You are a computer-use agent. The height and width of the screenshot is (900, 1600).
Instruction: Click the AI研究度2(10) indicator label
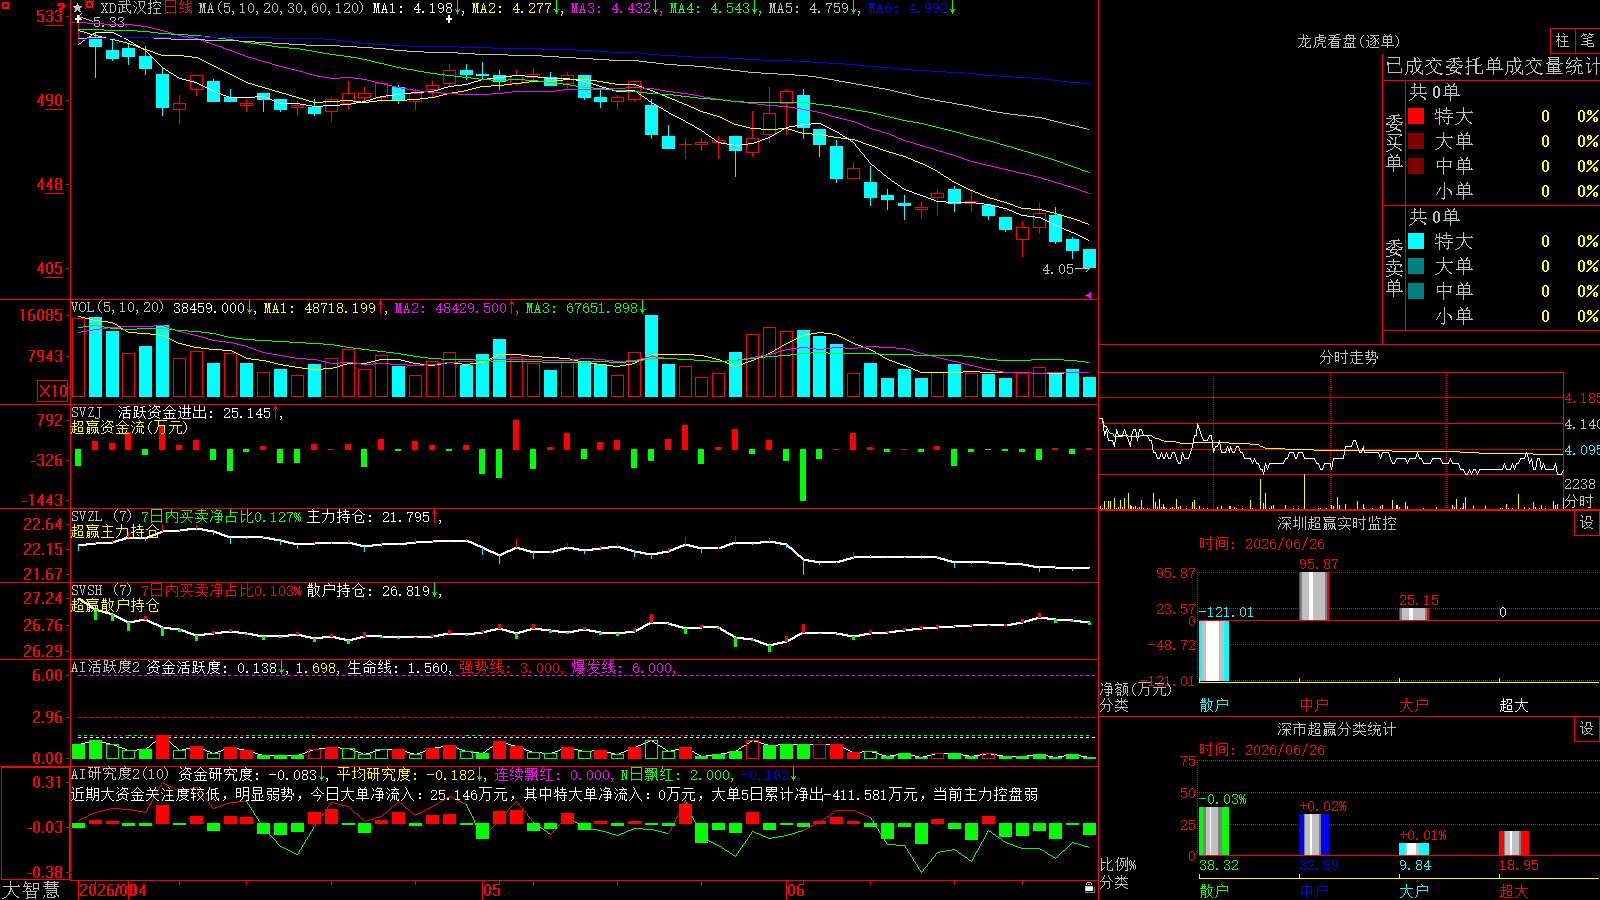(120, 774)
